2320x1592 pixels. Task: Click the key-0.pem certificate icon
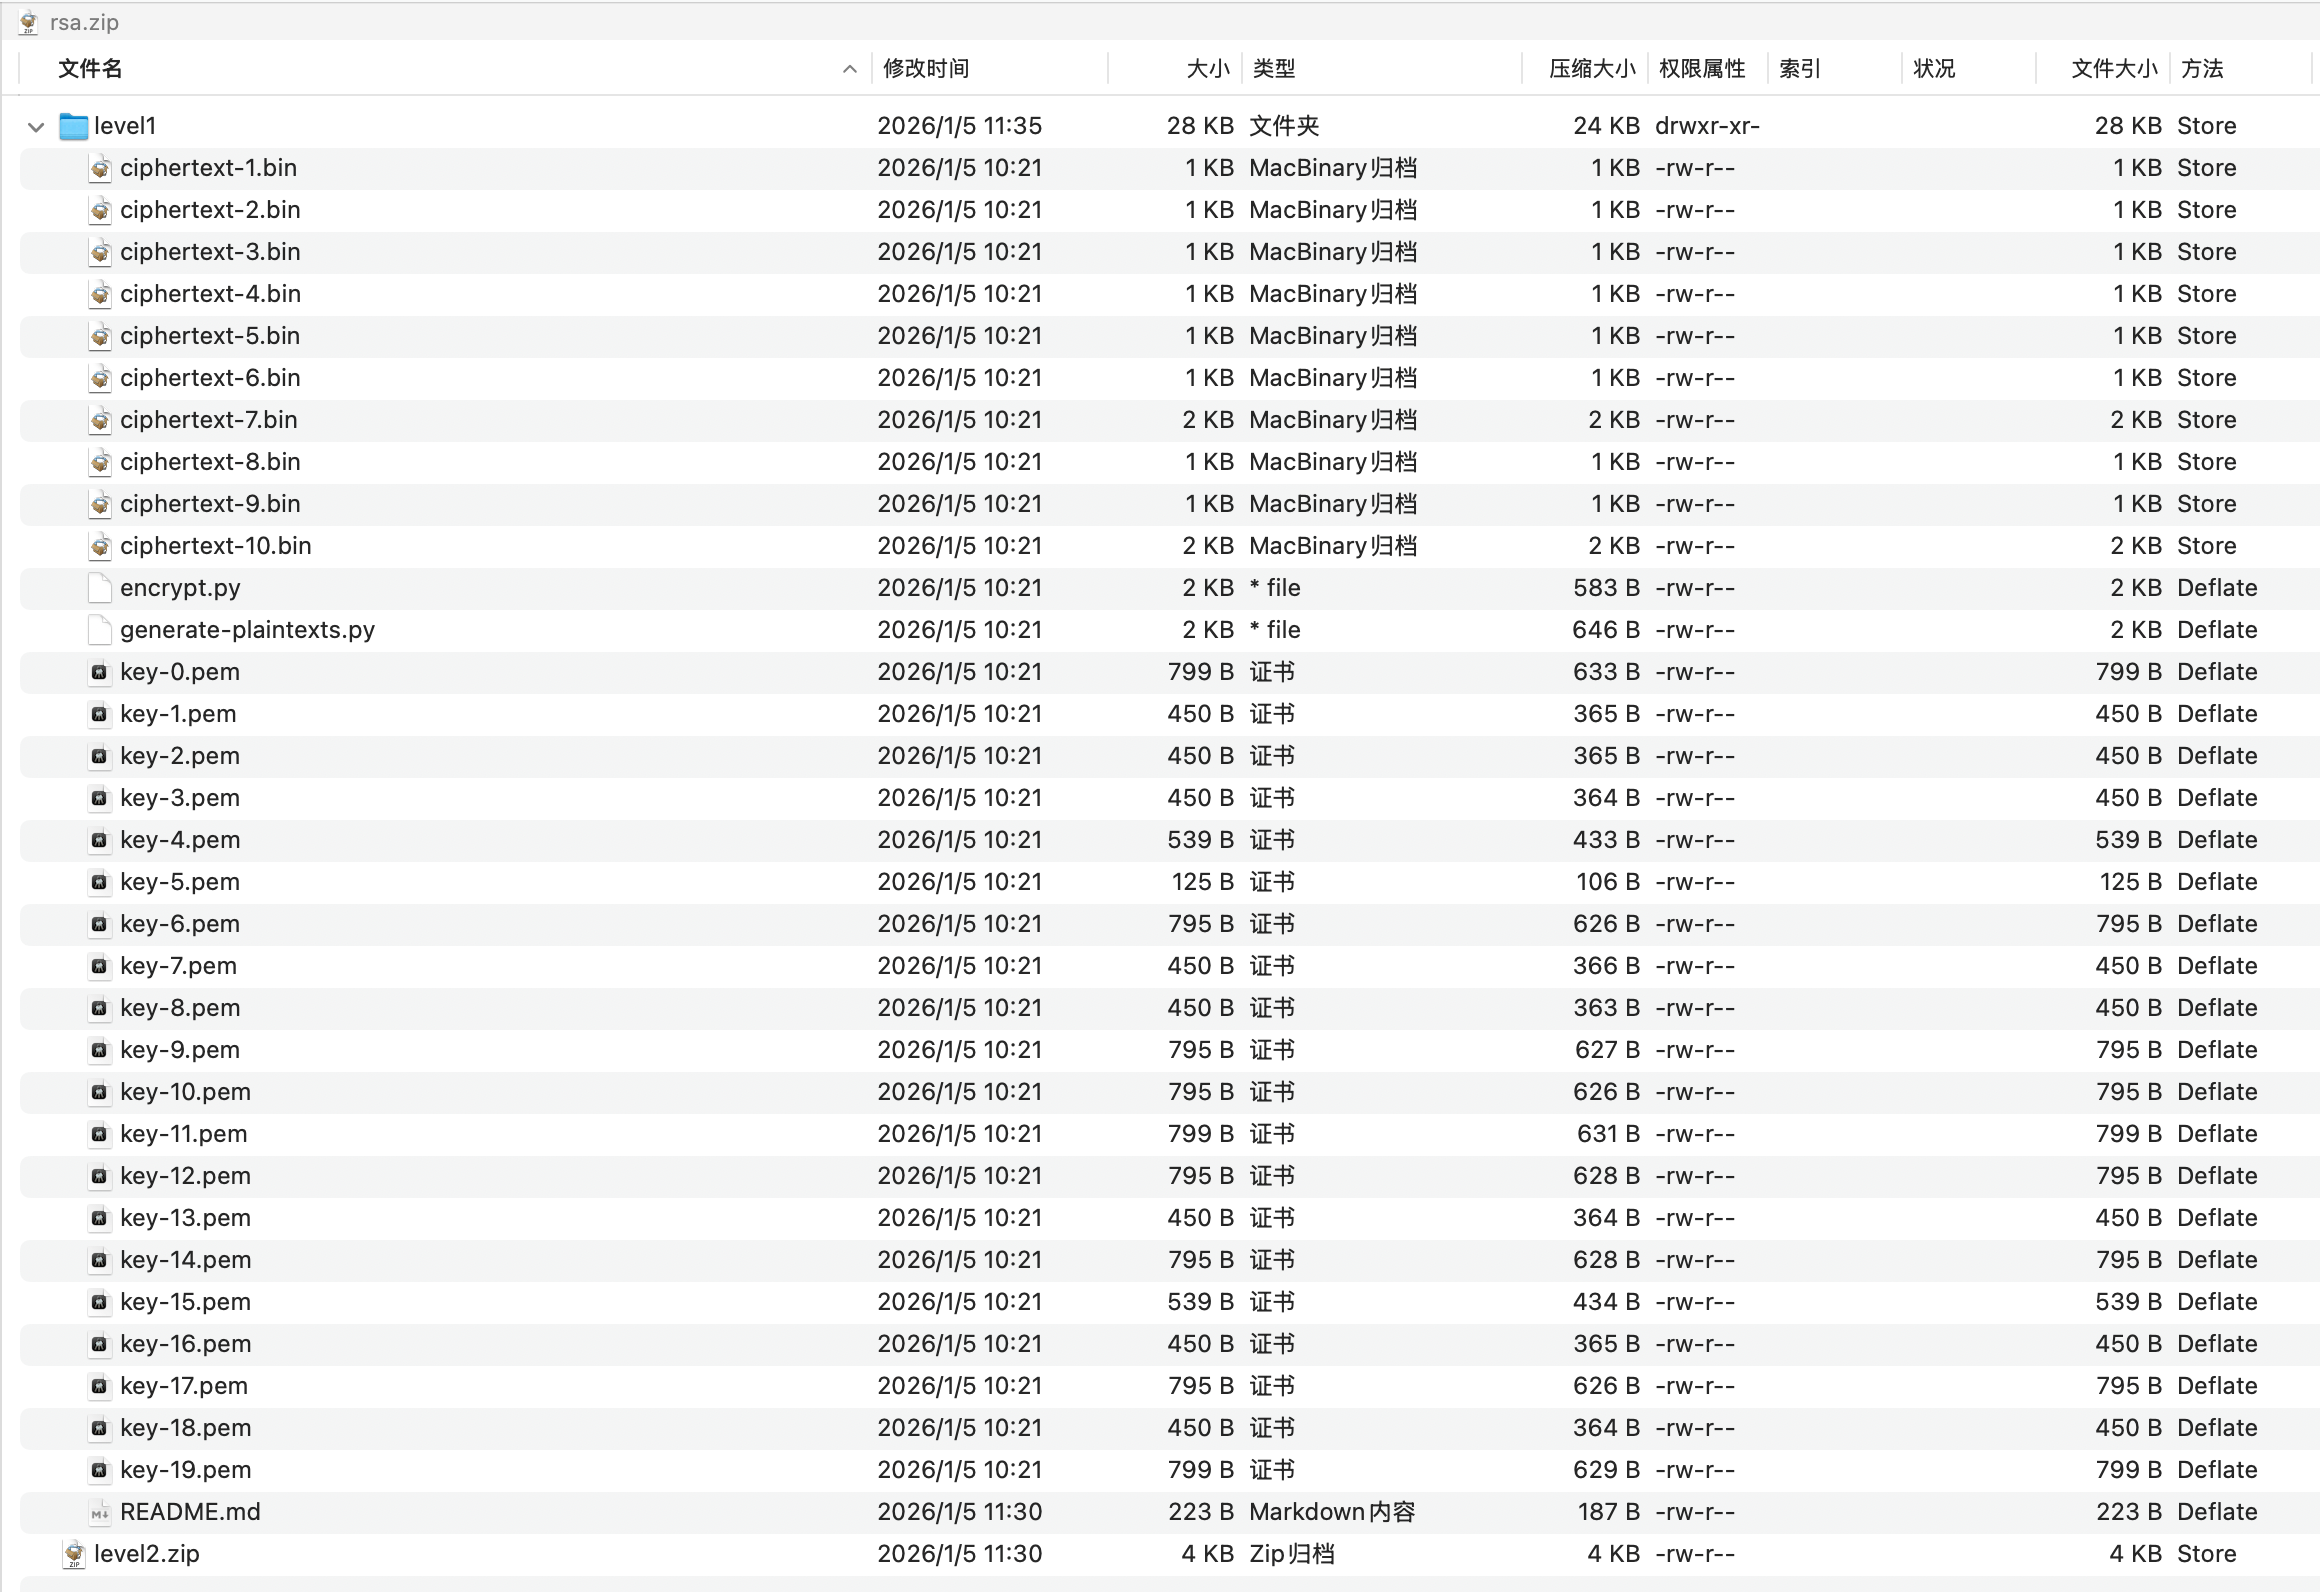[x=99, y=672]
